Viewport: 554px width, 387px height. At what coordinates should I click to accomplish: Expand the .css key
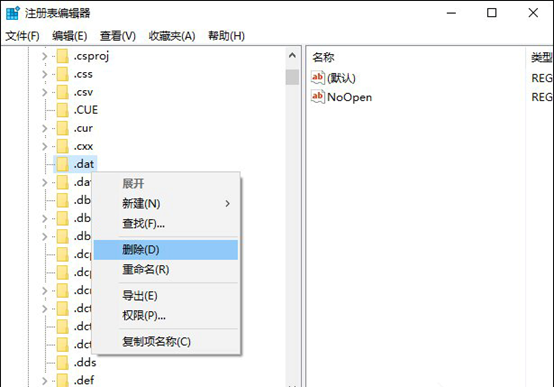click(x=45, y=74)
